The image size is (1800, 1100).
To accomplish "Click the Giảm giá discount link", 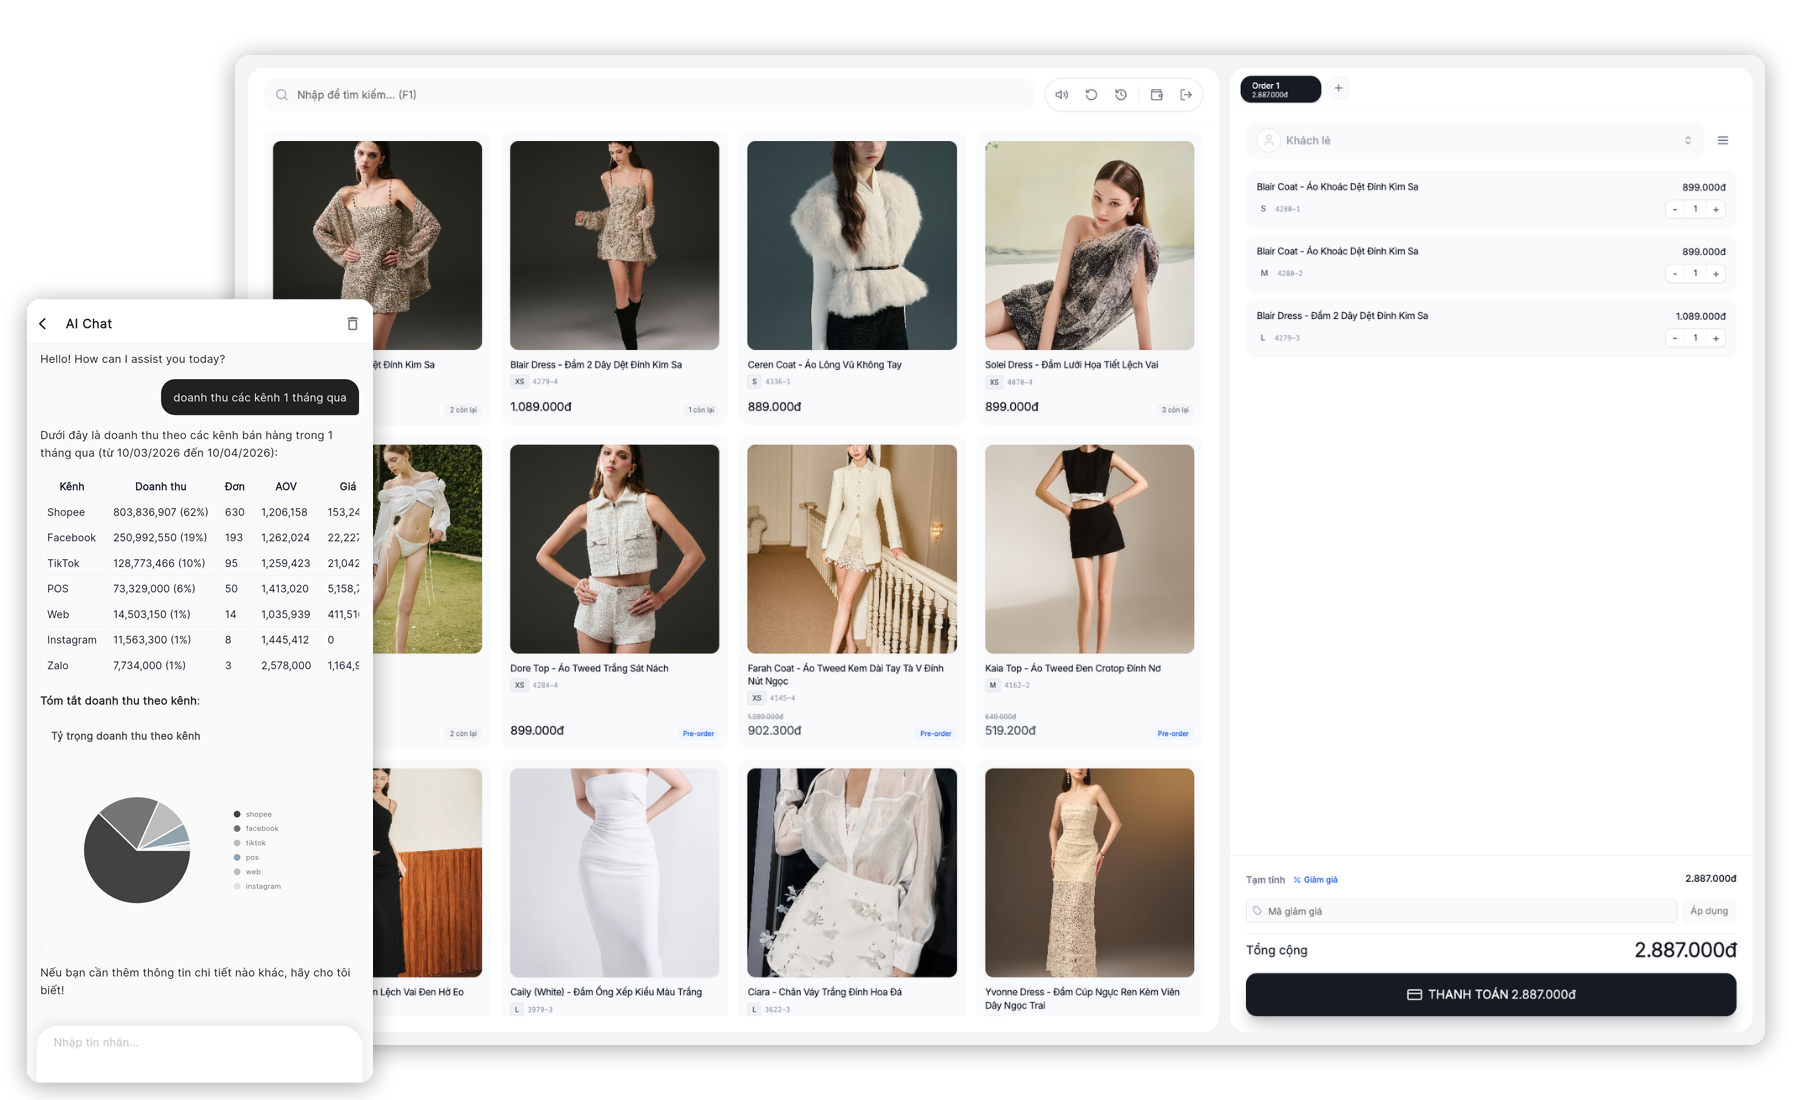I will point(1316,880).
